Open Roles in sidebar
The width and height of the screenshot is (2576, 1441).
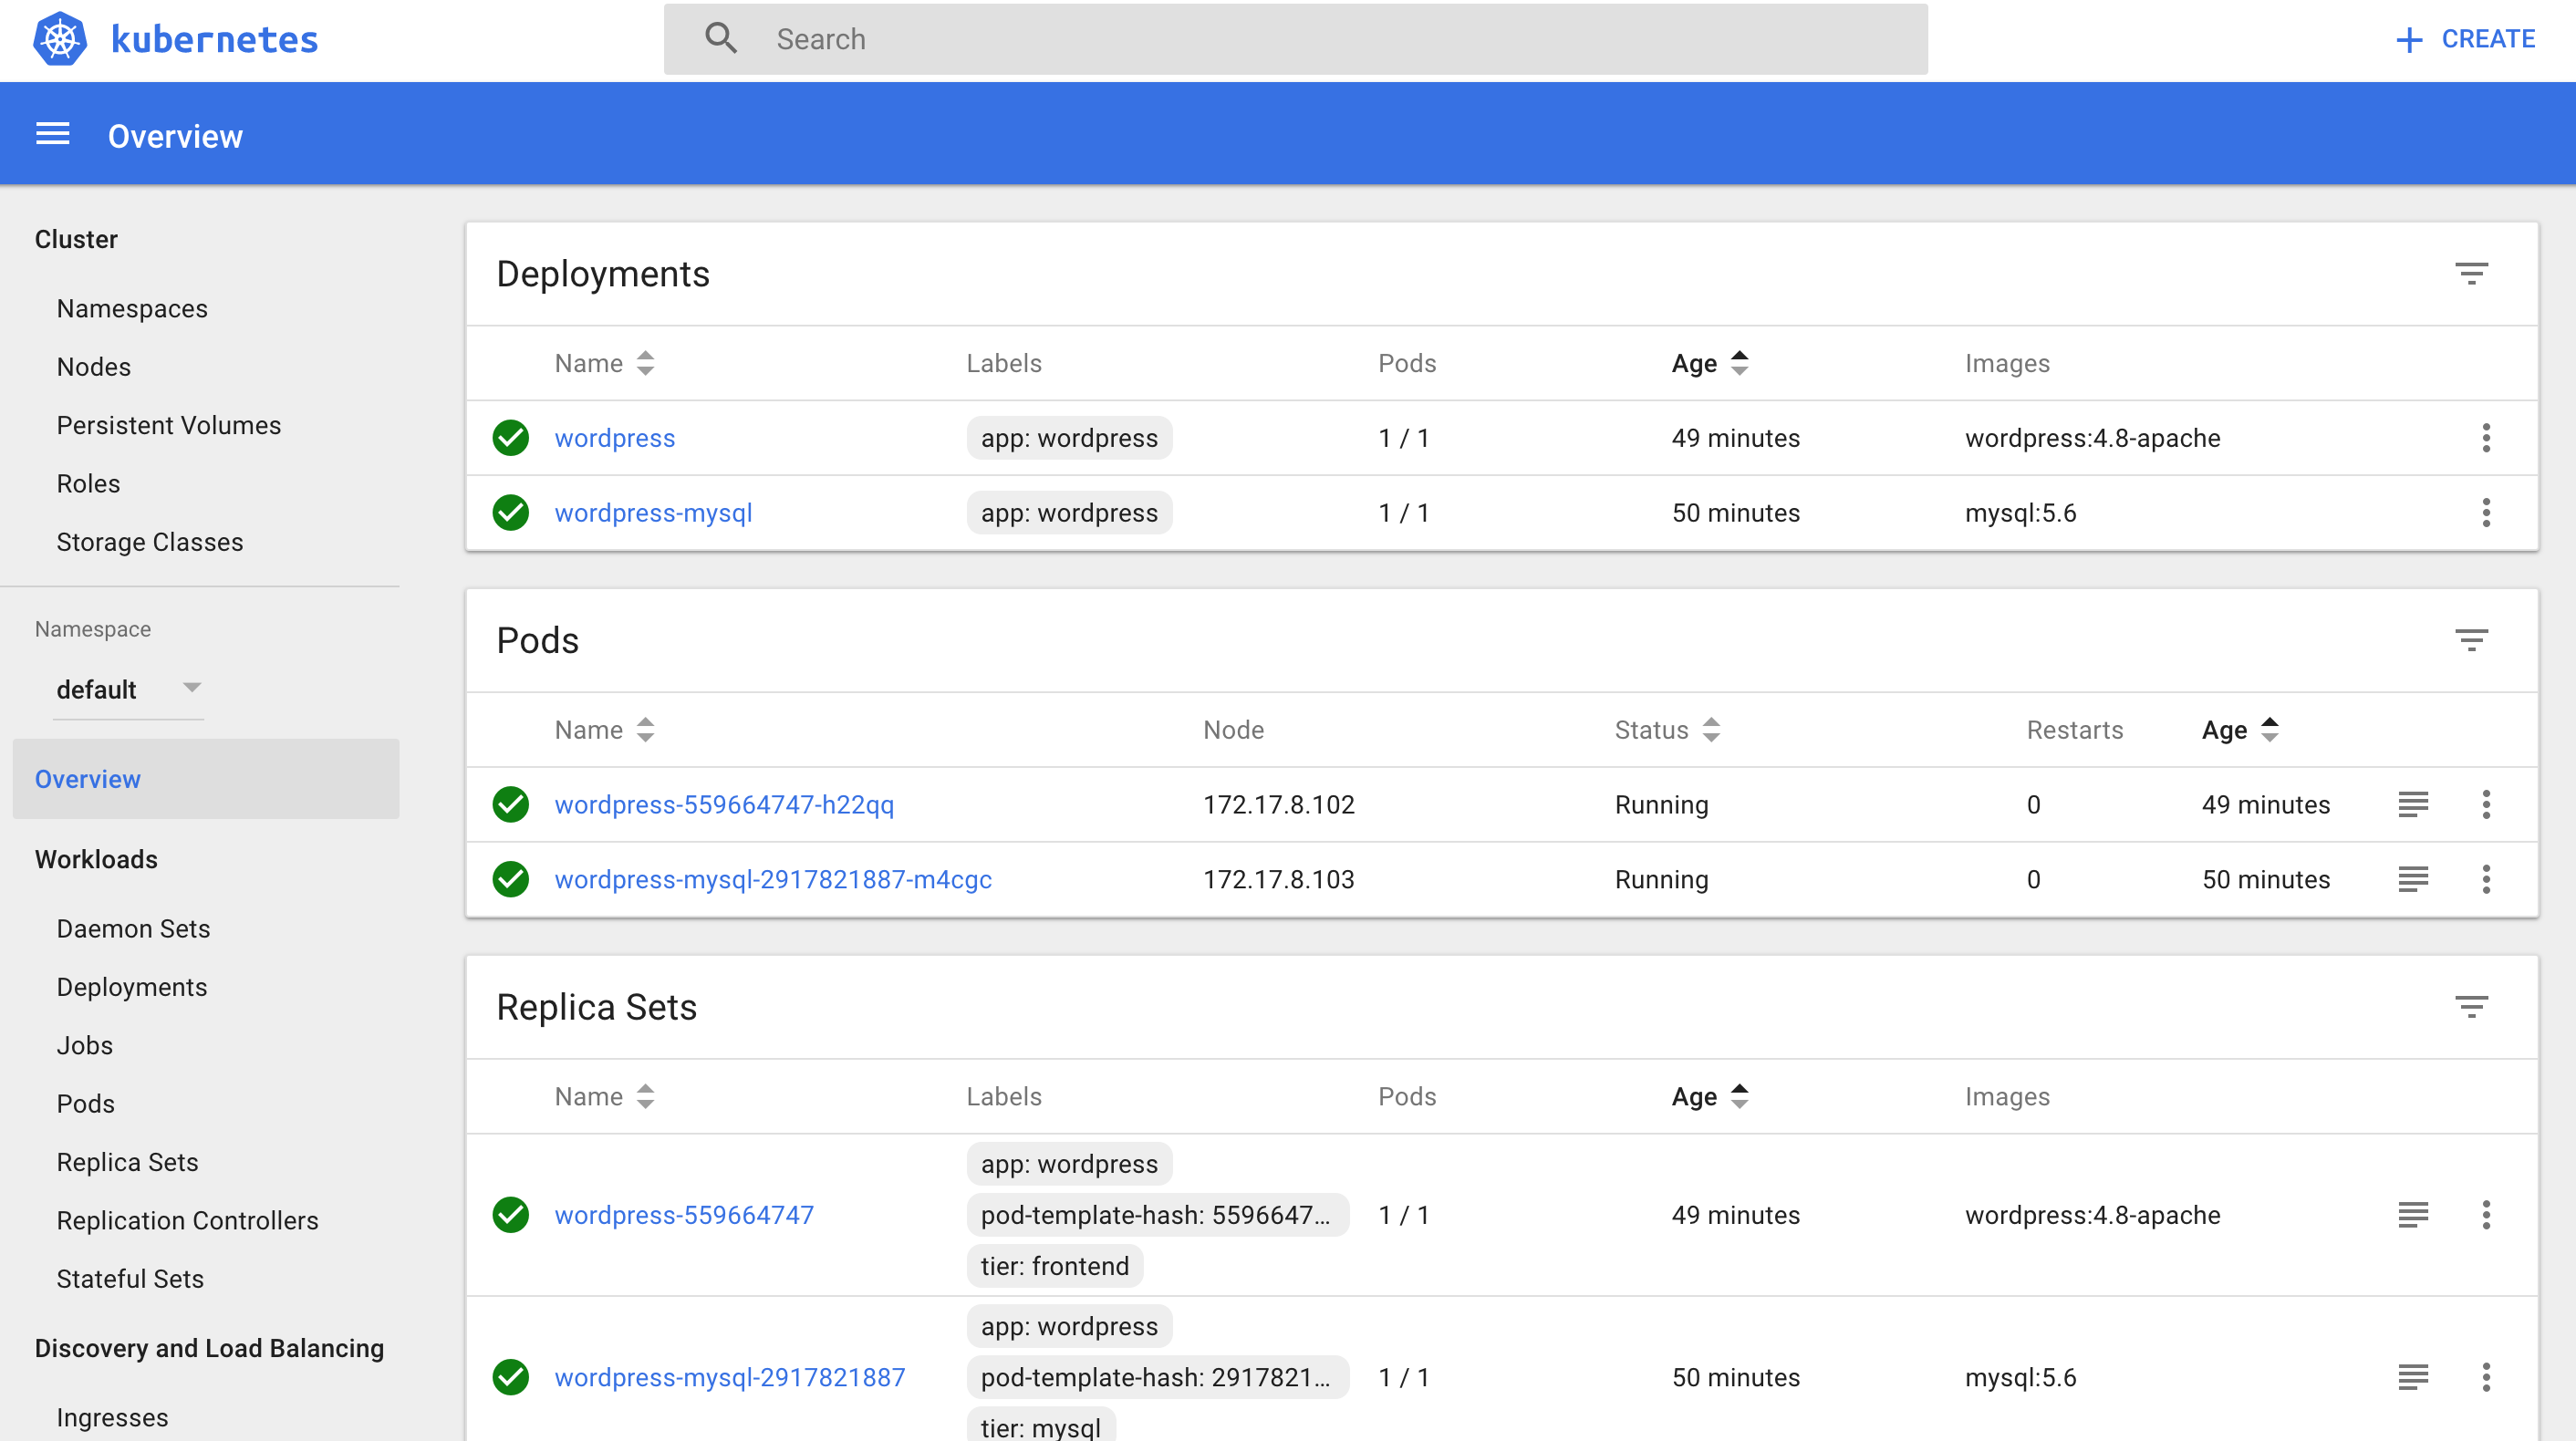tap(88, 484)
